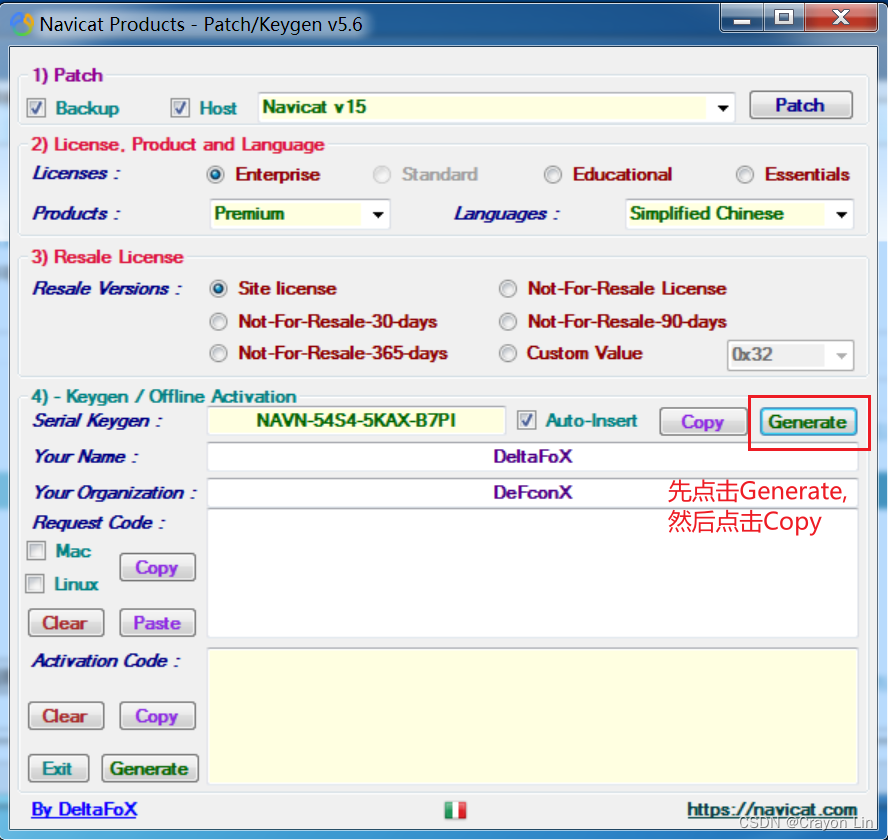Select the Custom Value radio button
The width and height of the screenshot is (888, 840).
(508, 353)
